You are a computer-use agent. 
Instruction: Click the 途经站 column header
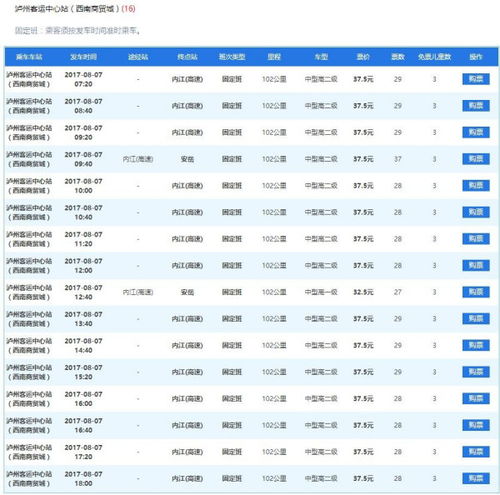(138, 57)
